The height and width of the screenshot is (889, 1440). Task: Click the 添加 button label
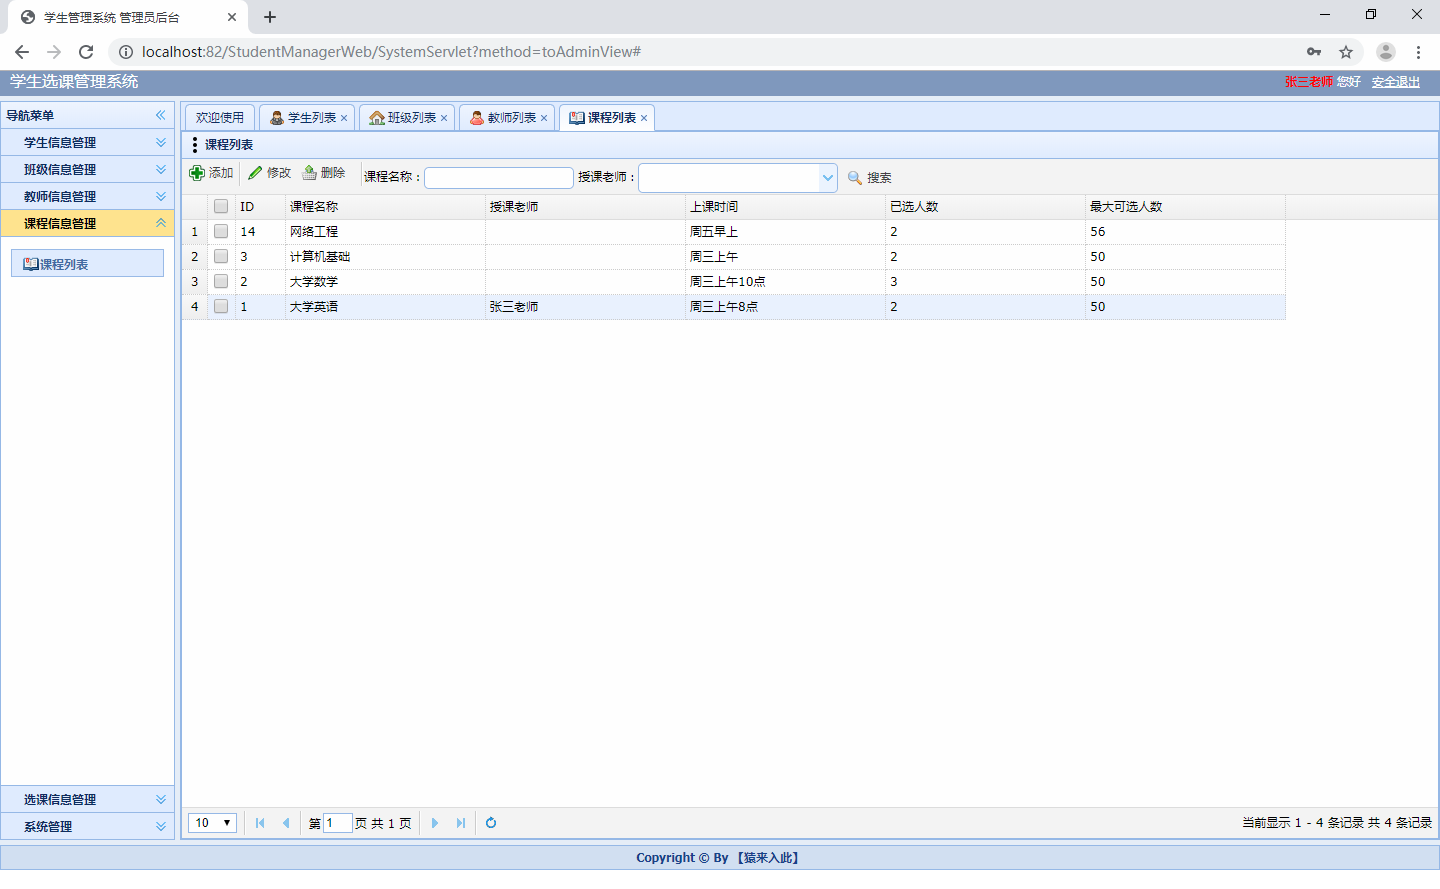tap(221, 173)
